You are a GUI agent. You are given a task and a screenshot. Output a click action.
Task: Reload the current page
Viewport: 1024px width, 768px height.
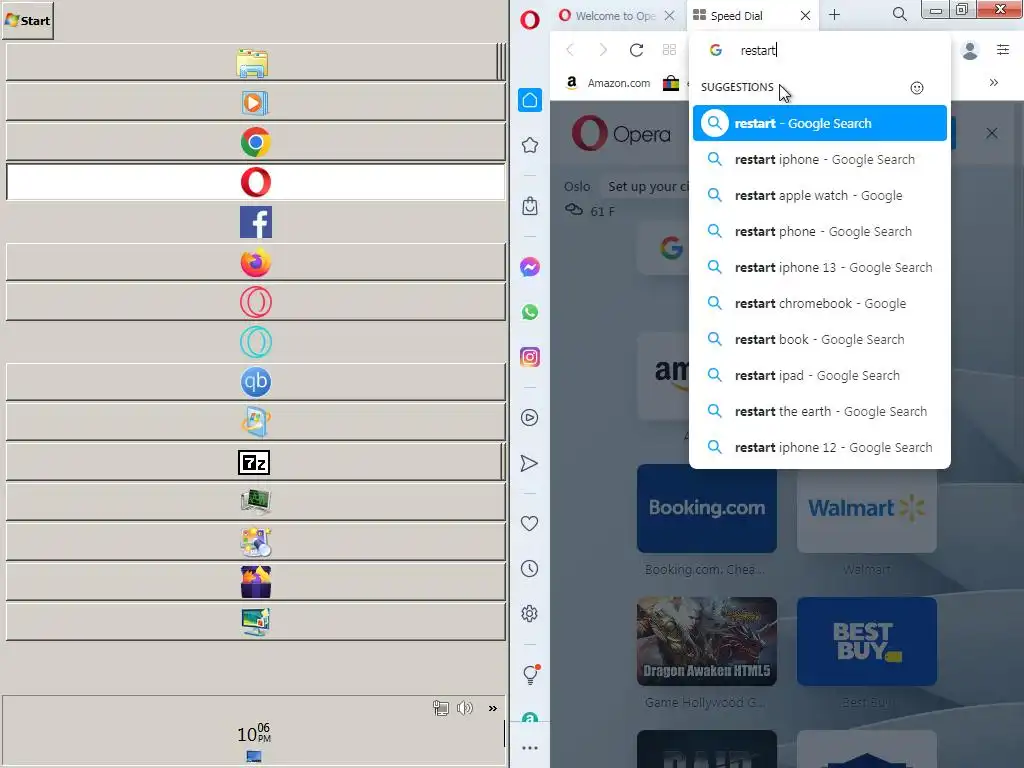636,50
